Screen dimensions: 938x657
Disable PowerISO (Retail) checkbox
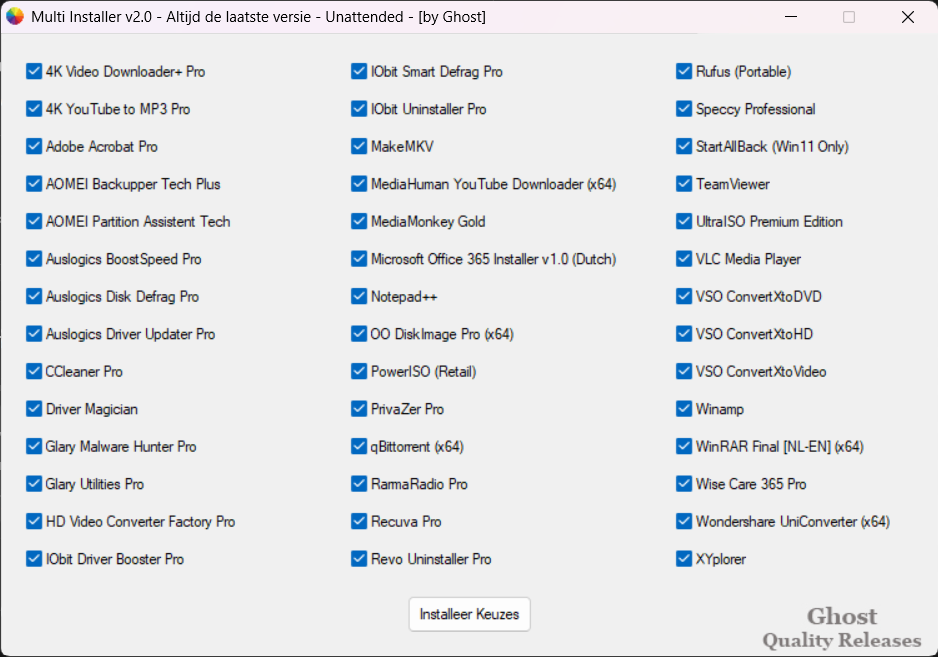[x=359, y=372]
